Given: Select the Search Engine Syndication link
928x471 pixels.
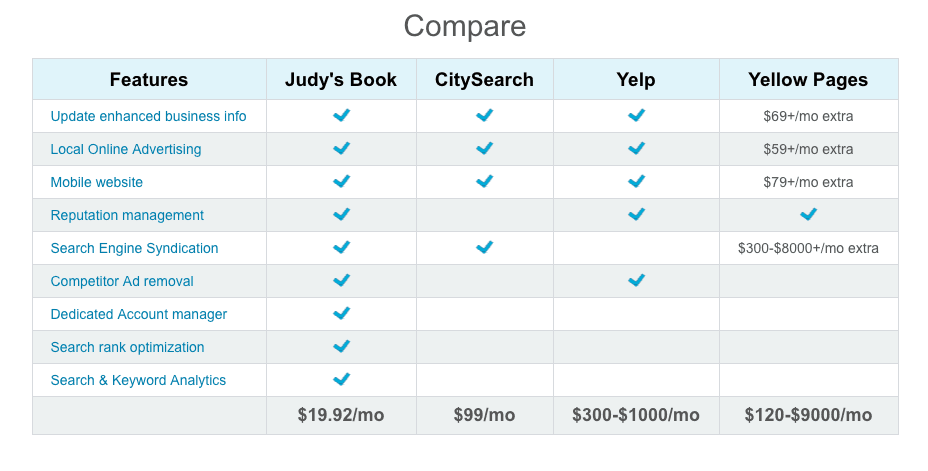Looking at the screenshot, I should 134,249.
